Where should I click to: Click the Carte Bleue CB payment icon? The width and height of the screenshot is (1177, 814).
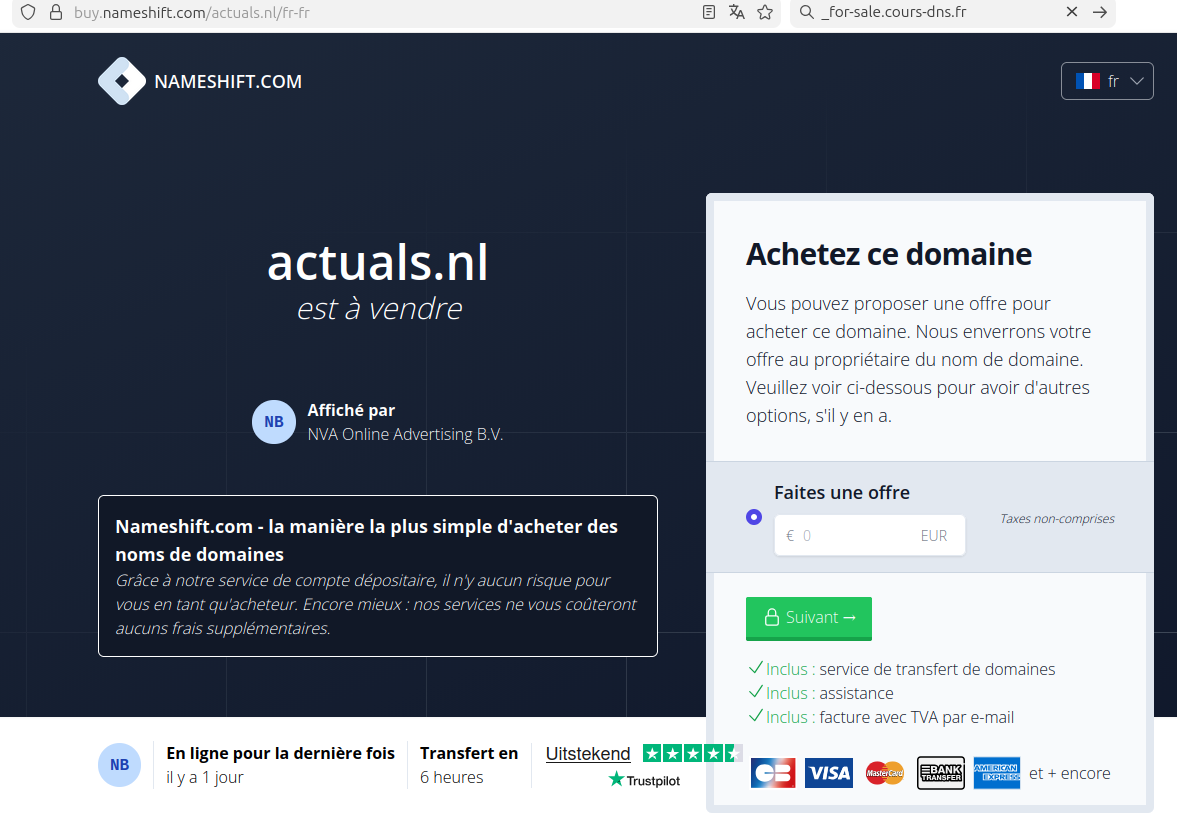coord(773,773)
